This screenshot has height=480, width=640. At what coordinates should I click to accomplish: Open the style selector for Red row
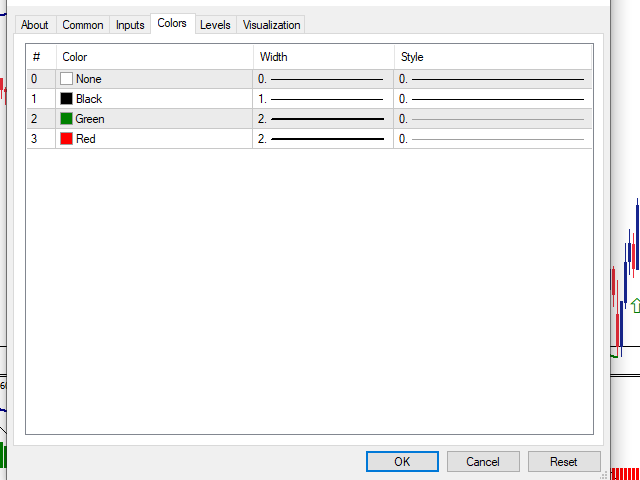pyautogui.click(x=493, y=139)
